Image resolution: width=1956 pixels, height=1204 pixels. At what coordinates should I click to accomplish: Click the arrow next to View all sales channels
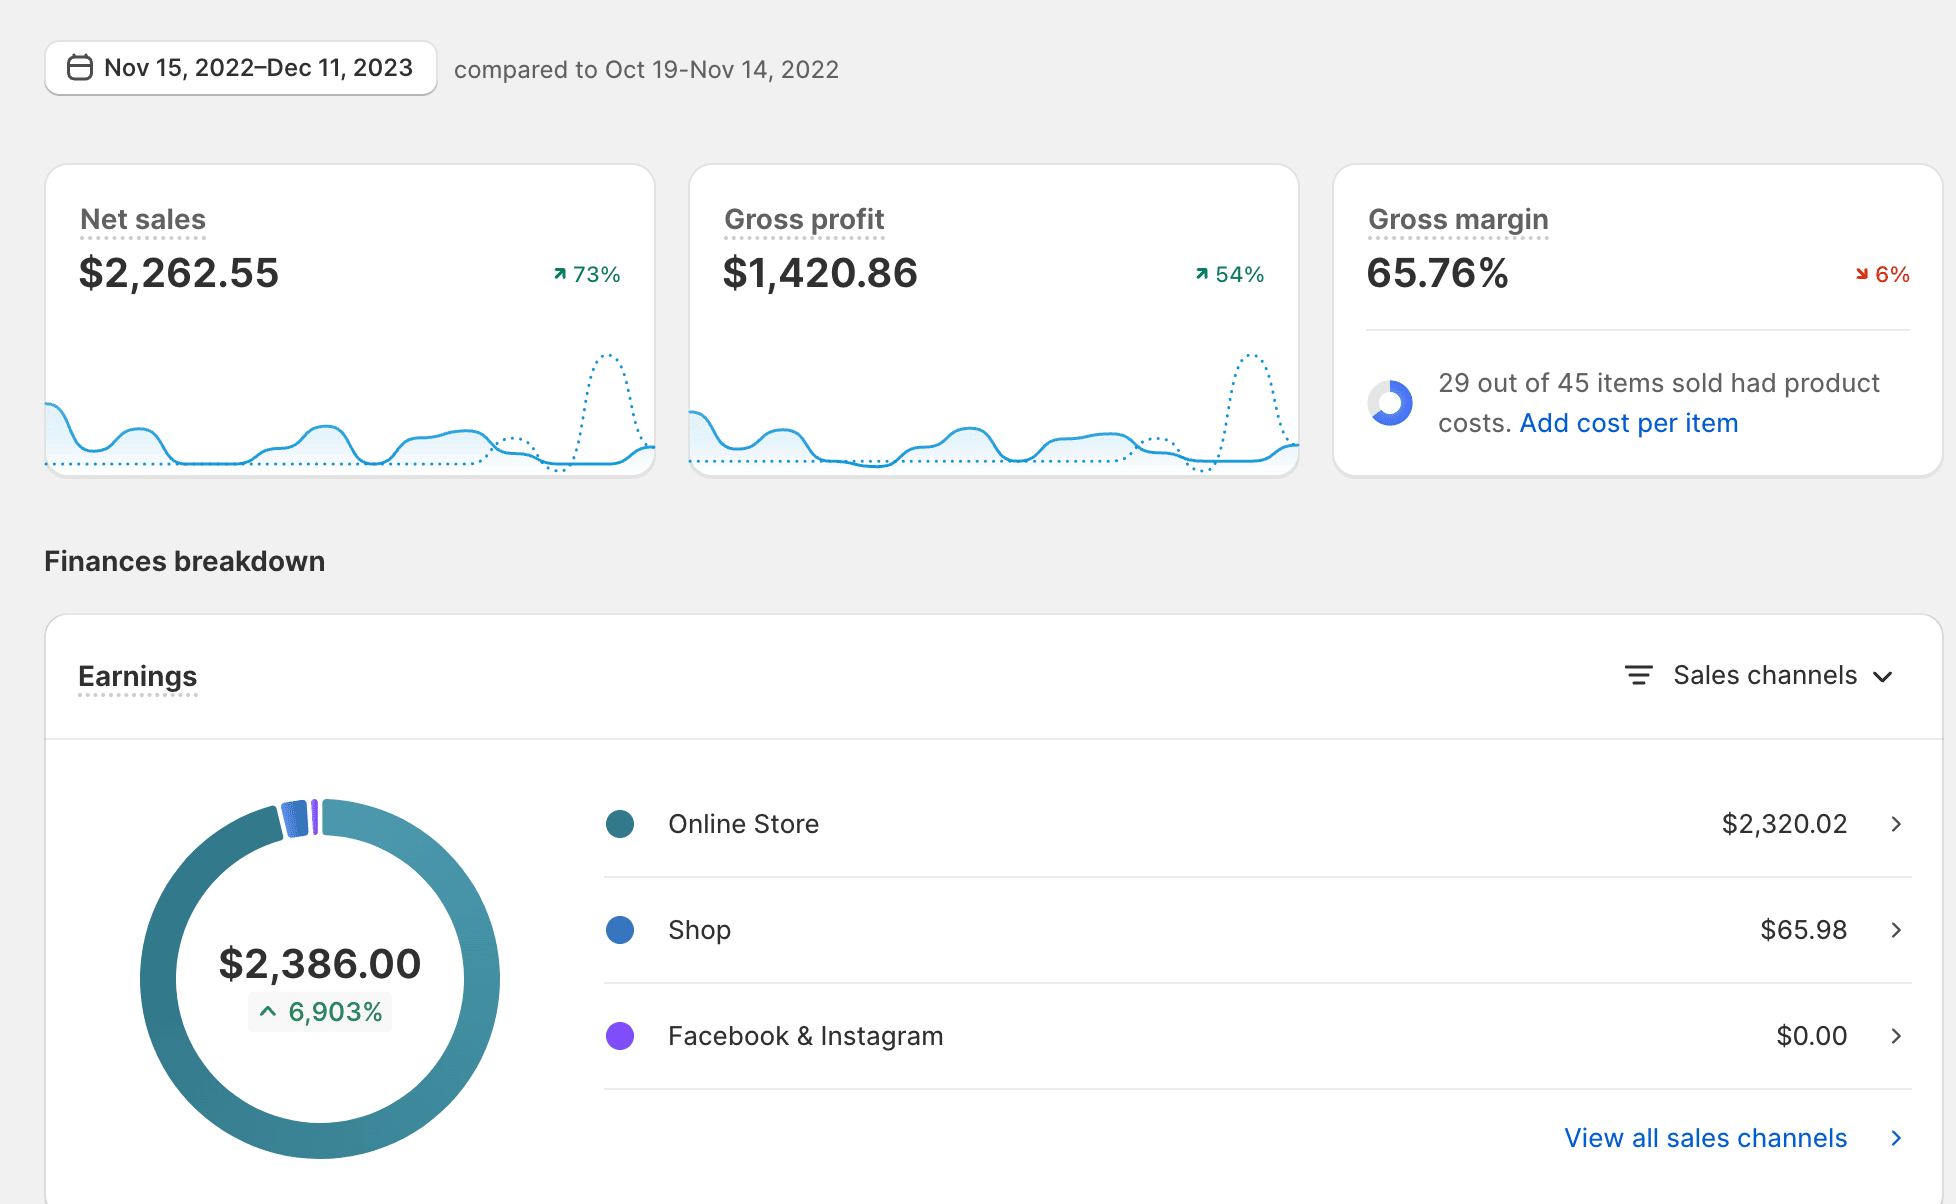(x=1896, y=1138)
